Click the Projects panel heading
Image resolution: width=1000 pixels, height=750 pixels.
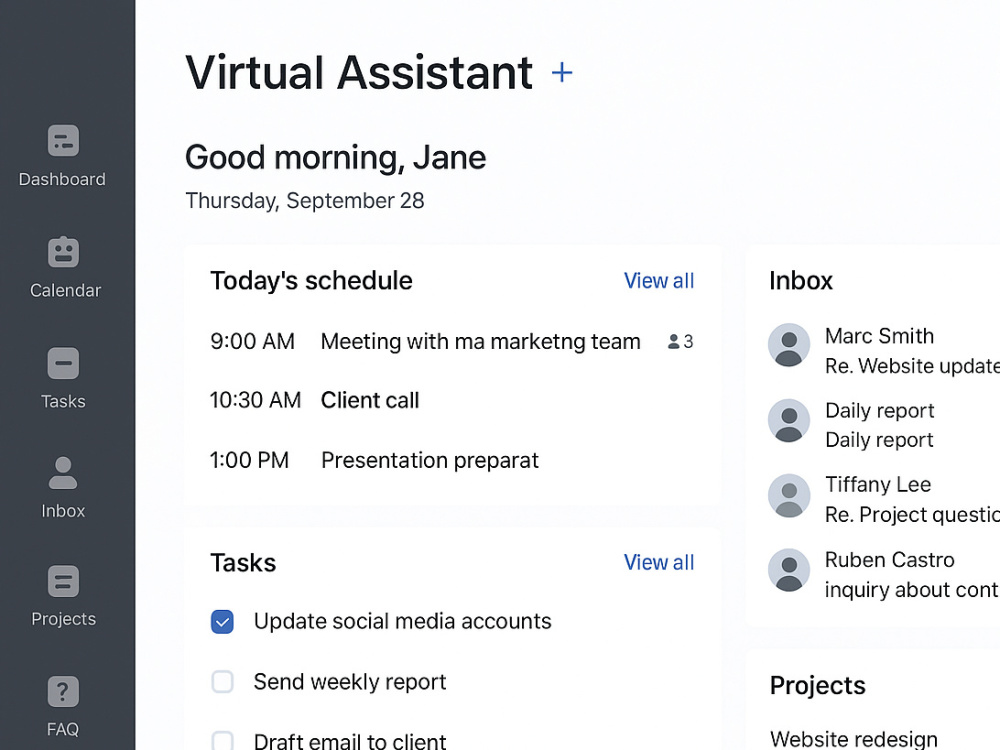[818, 686]
